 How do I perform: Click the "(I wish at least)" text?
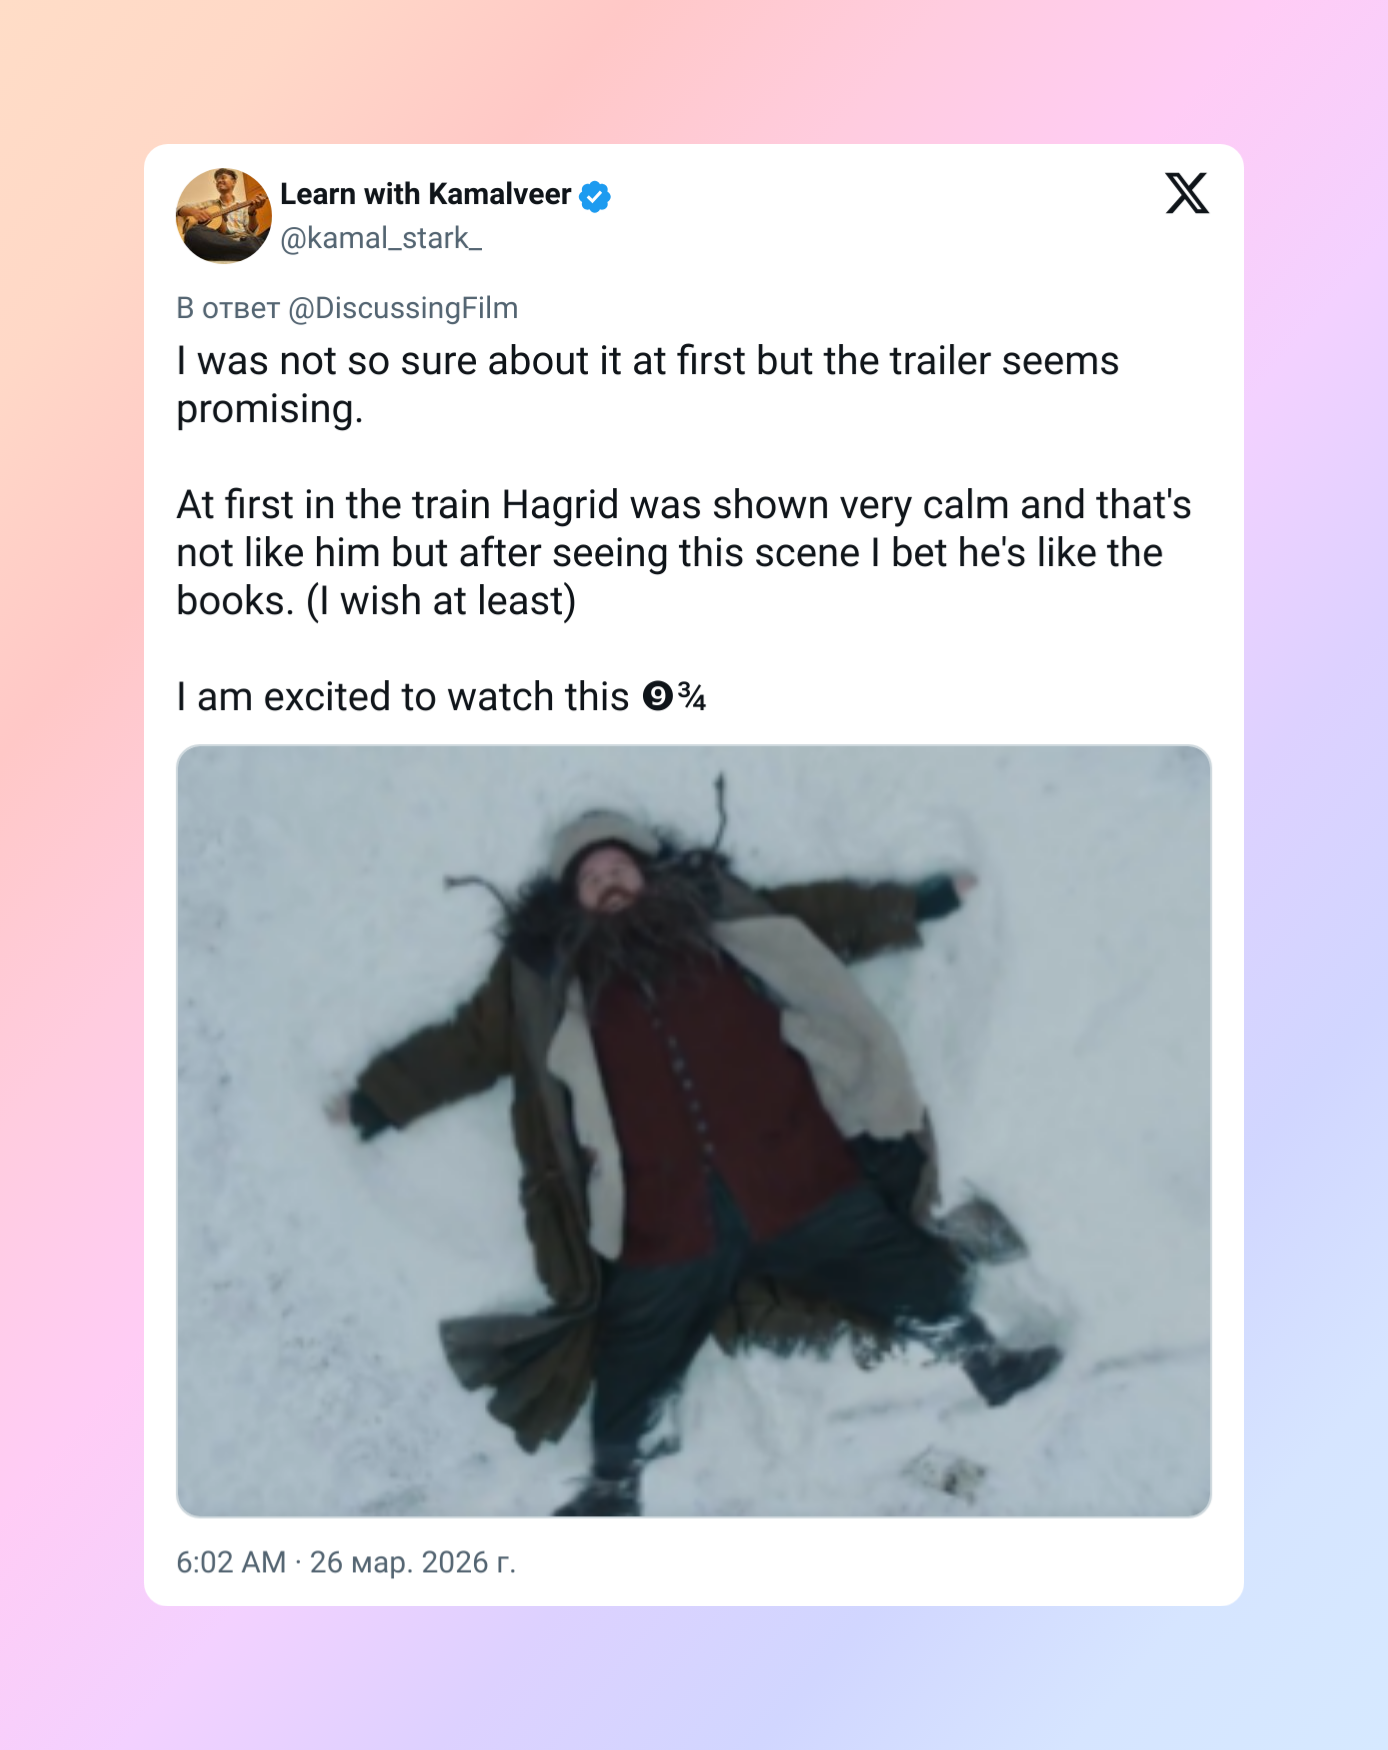click(441, 602)
